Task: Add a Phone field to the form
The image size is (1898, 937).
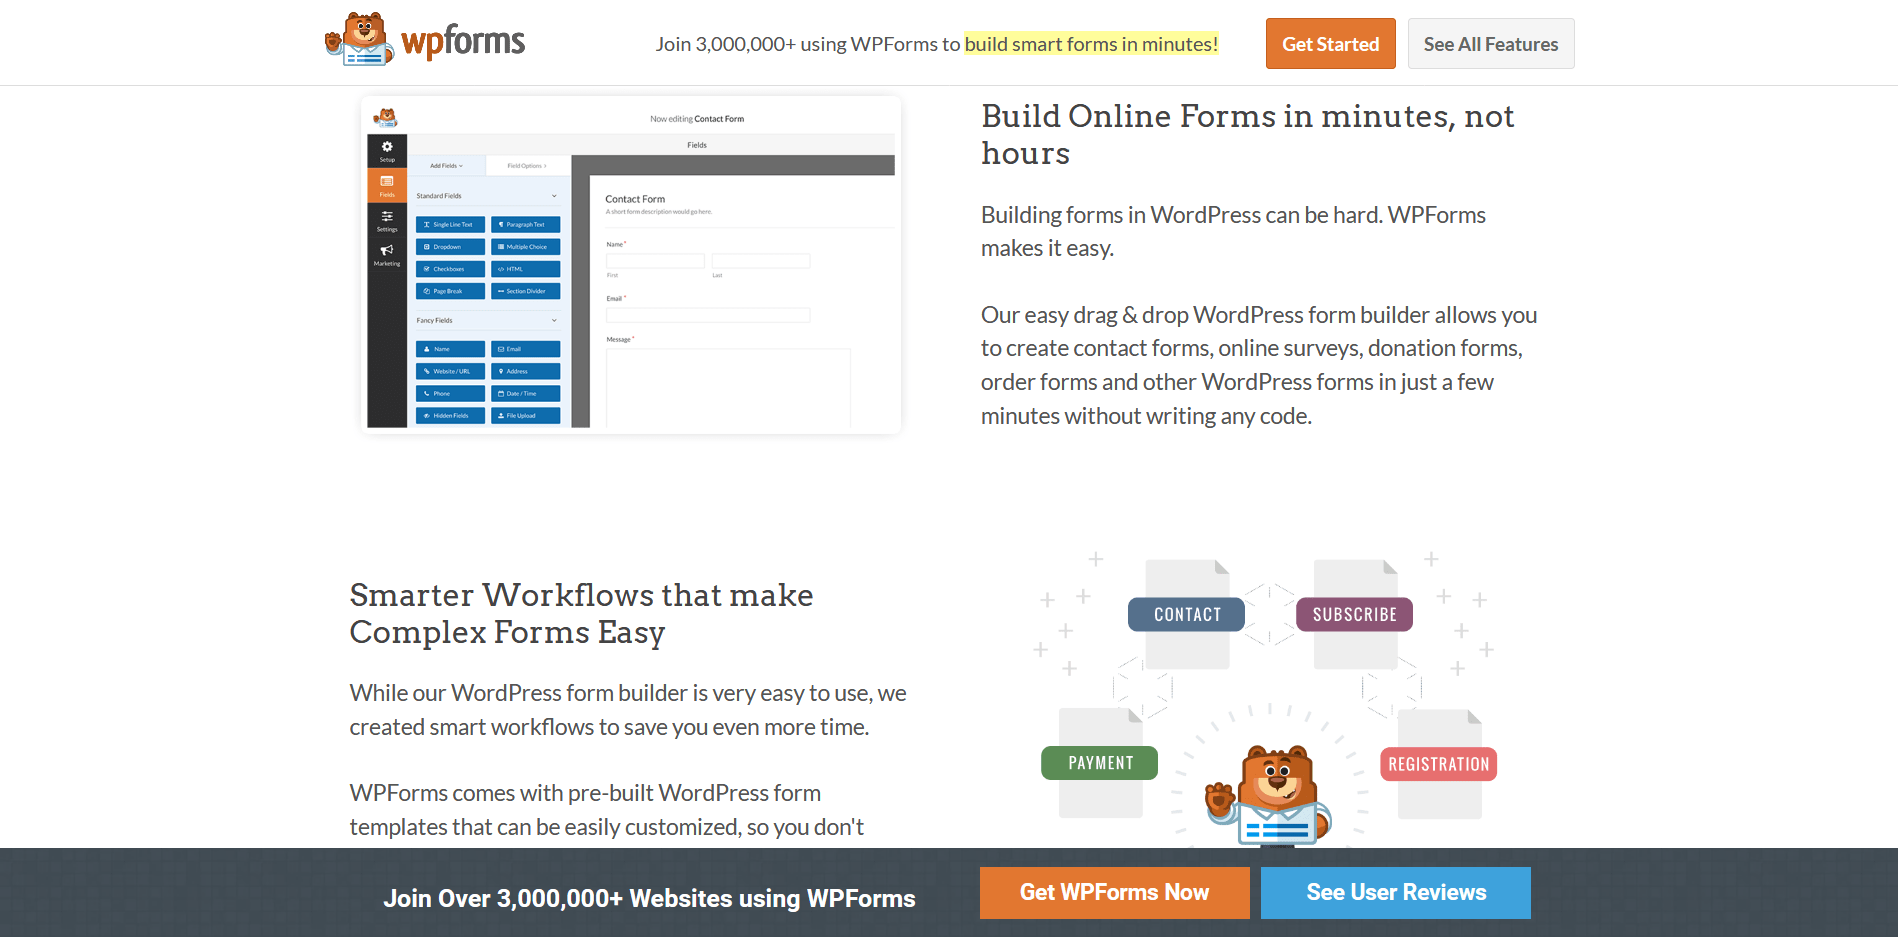Action: pyautogui.click(x=450, y=393)
